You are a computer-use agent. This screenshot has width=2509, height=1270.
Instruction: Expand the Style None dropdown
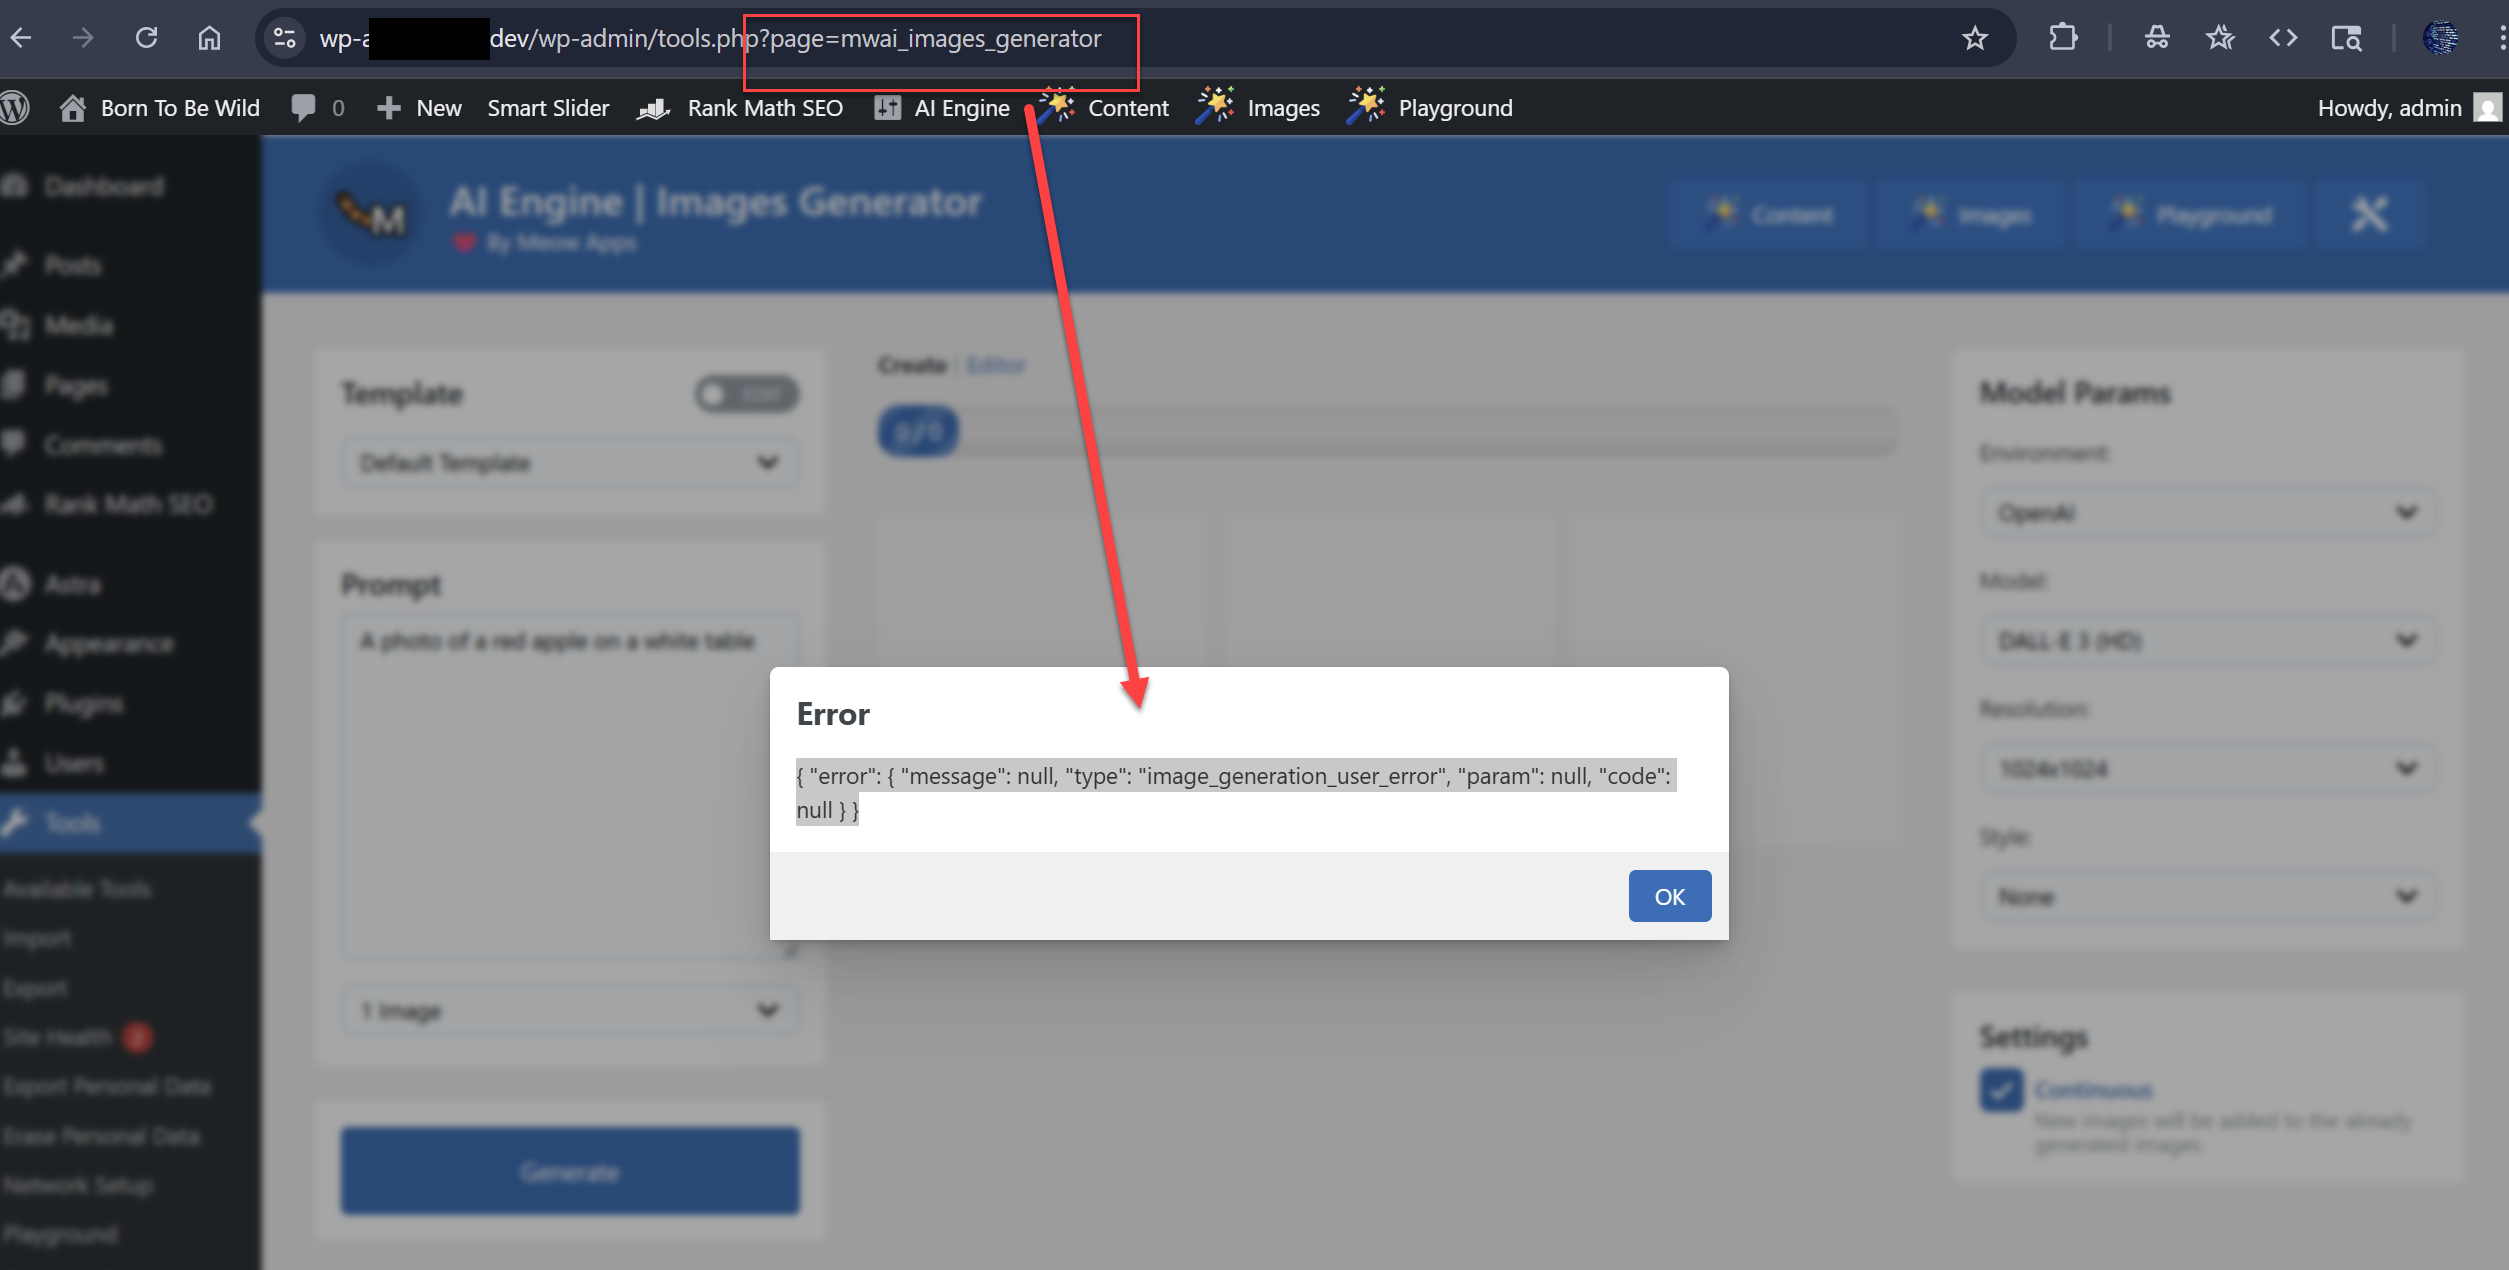coord(2207,897)
